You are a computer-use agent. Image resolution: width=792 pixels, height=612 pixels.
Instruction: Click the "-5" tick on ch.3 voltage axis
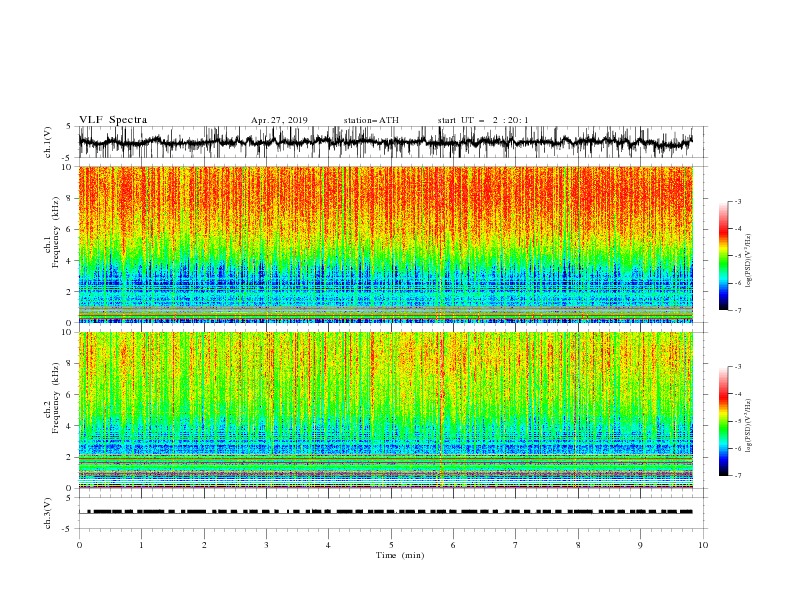[x=68, y=529]
